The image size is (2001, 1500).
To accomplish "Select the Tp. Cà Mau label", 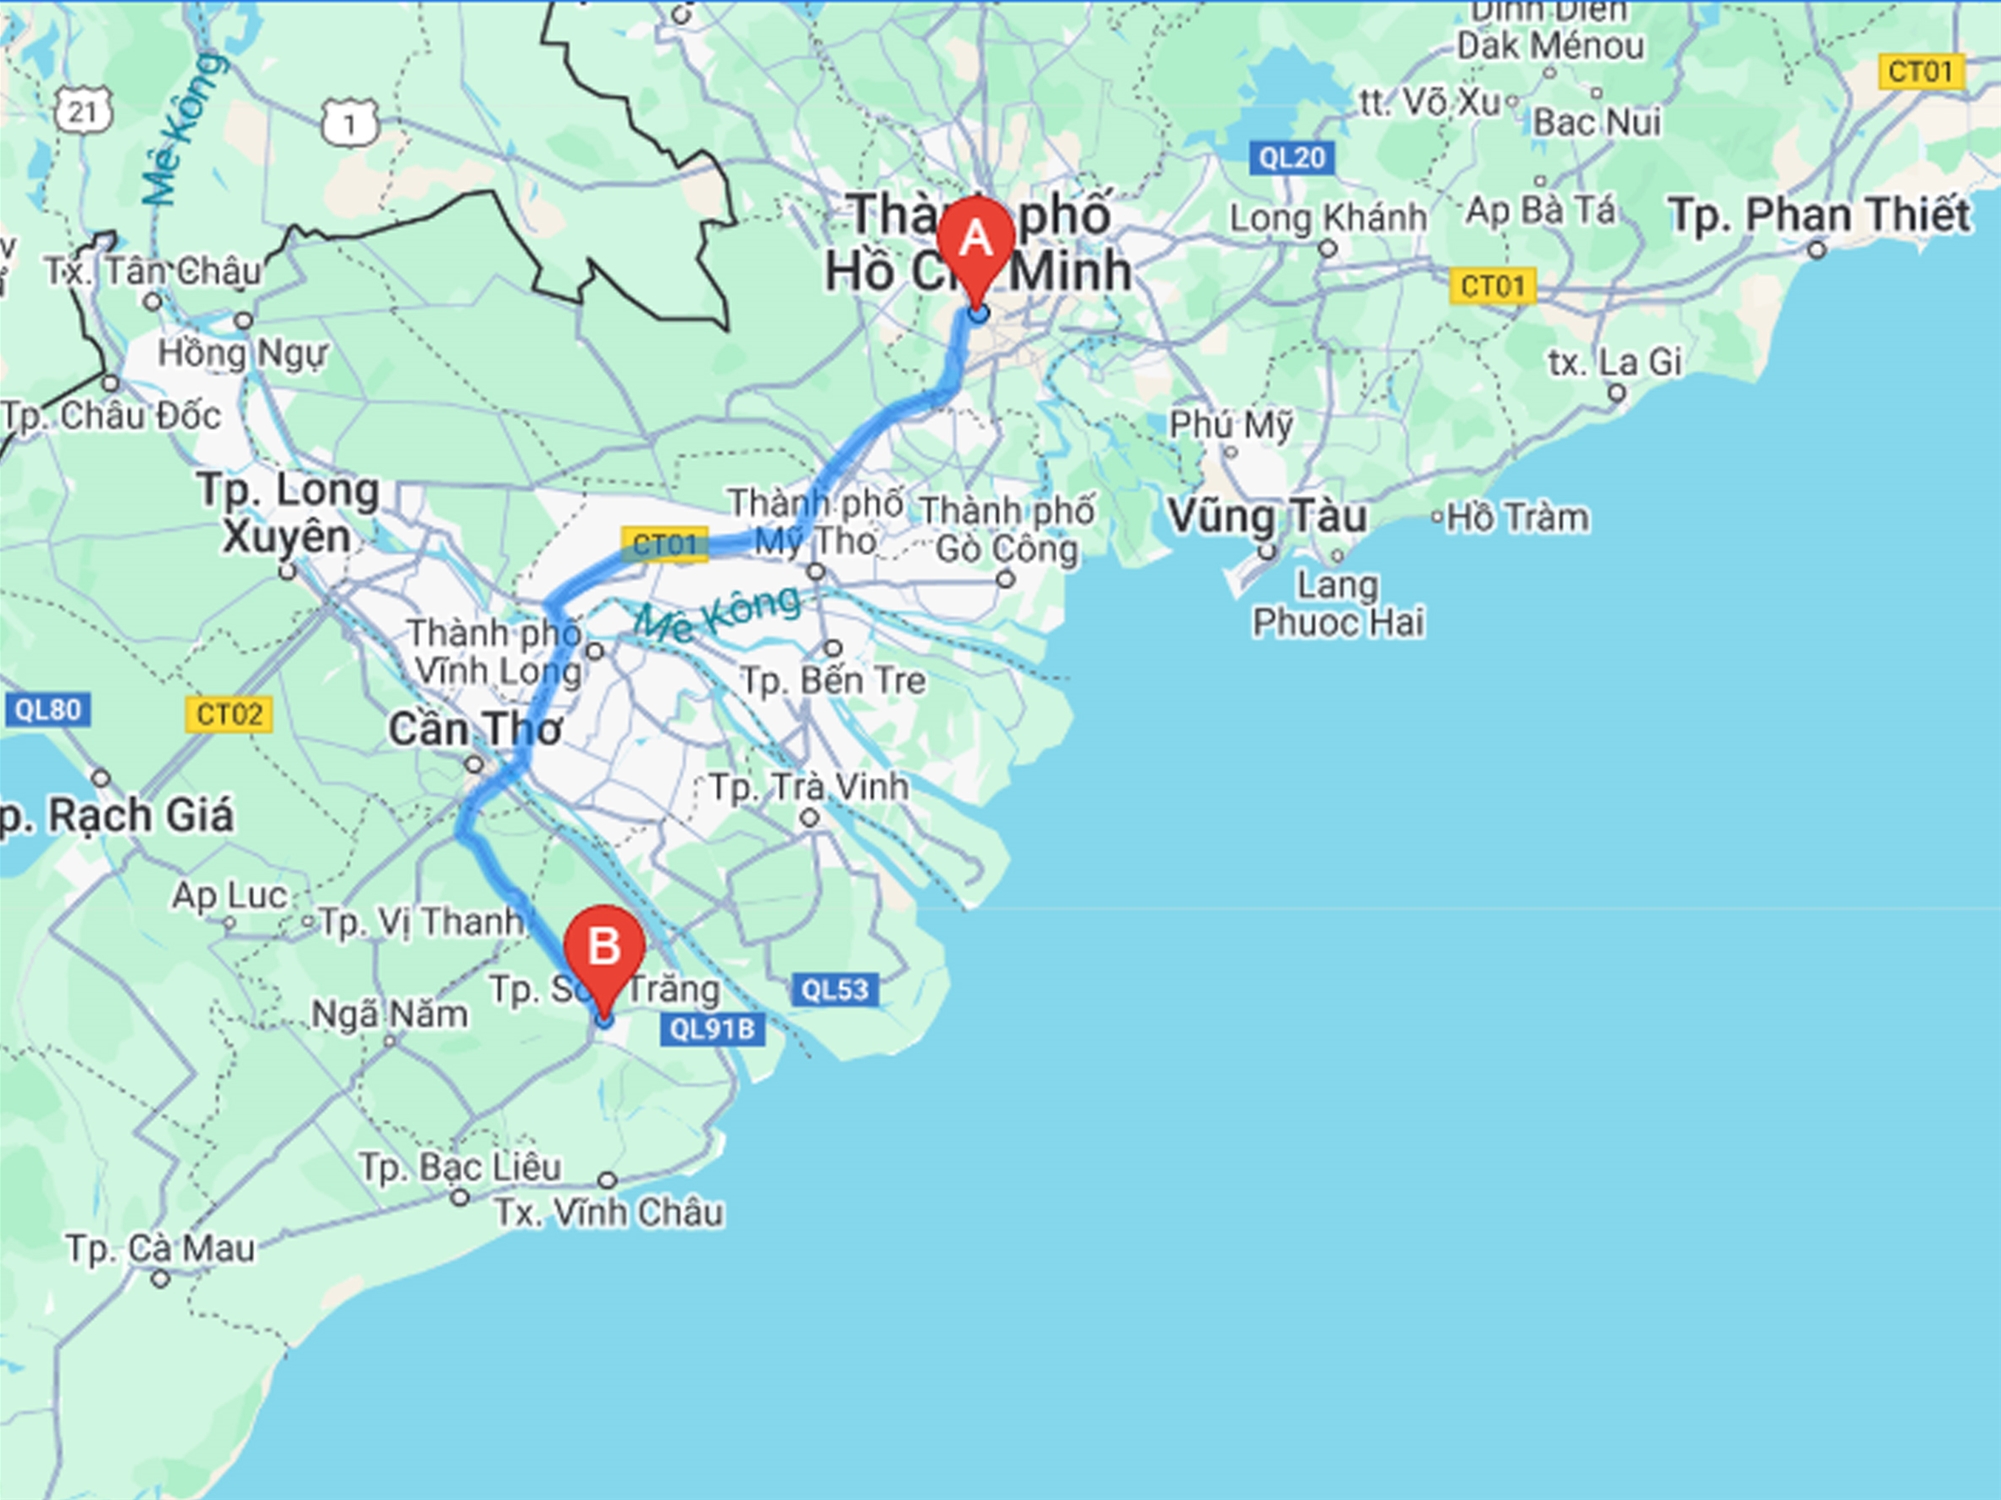I will (160, 1249).
